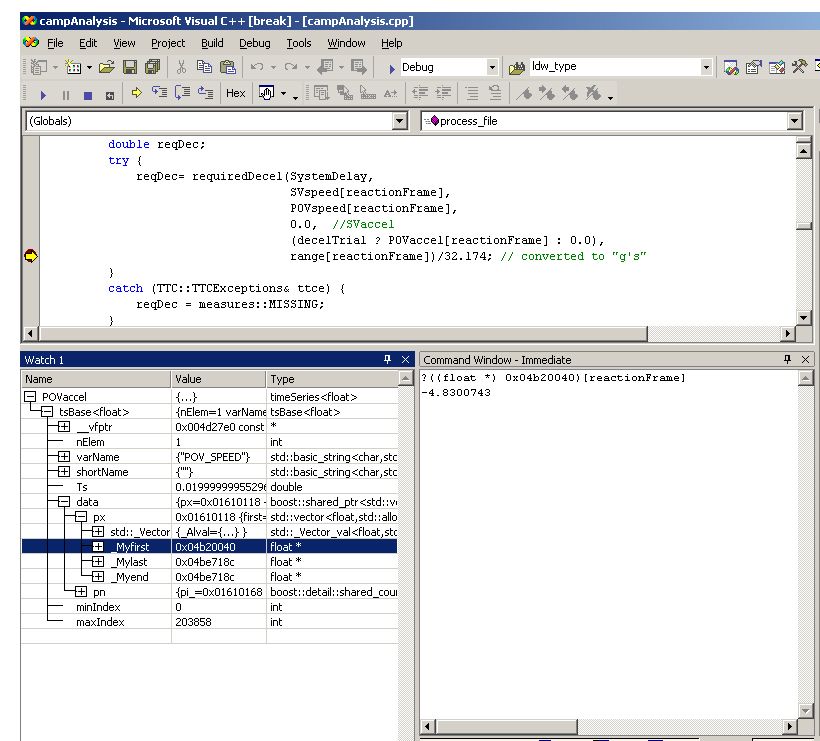Open the Debug configuration dropdown

tap(492, 67)
